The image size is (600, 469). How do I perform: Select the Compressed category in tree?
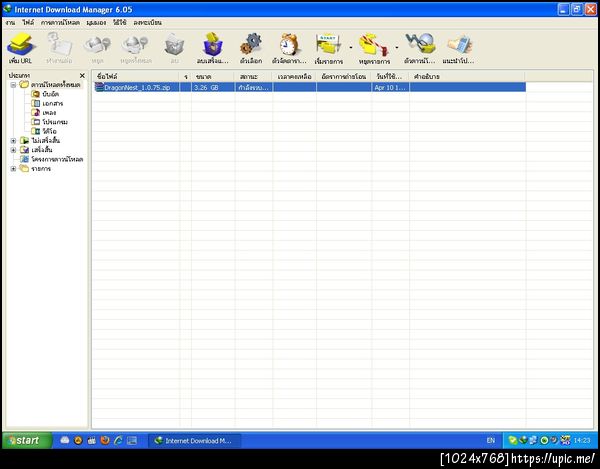pos(45,94)
